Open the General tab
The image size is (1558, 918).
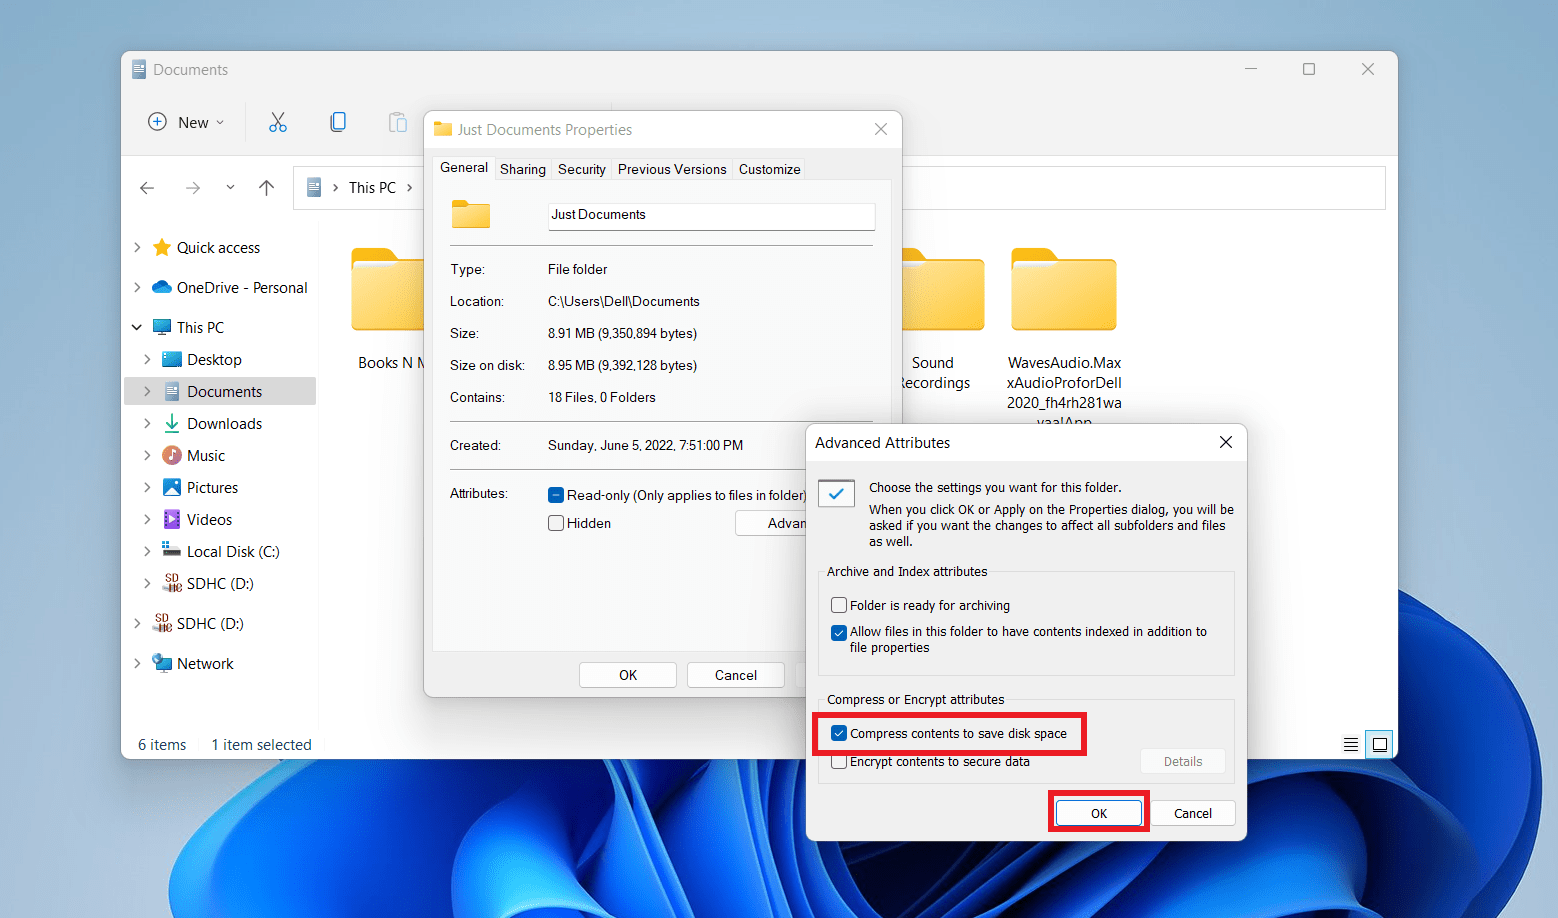pos(464,167)
